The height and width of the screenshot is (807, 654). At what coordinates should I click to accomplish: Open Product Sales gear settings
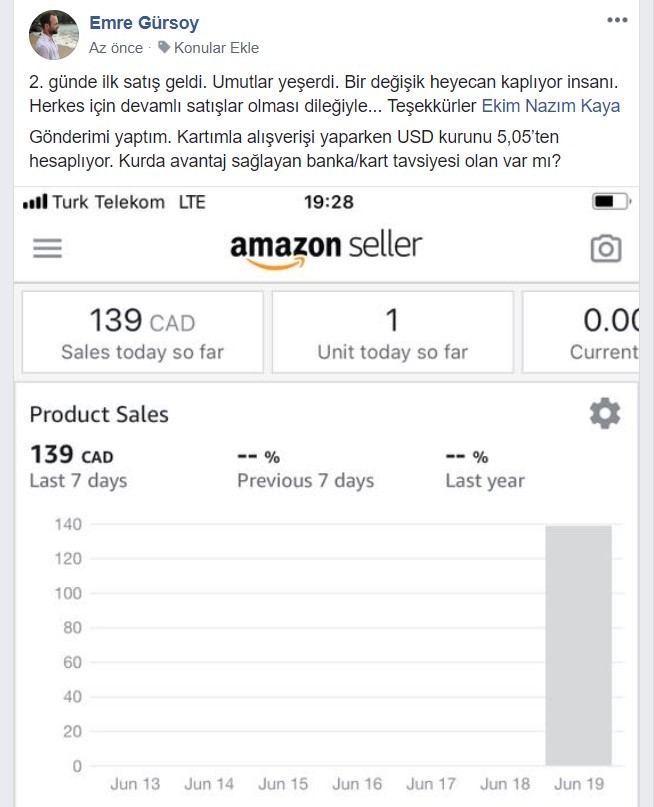(x=605, y=413)
